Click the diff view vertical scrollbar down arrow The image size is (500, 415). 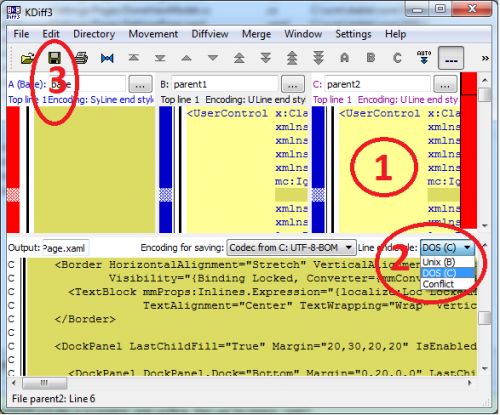pos(485,226)
